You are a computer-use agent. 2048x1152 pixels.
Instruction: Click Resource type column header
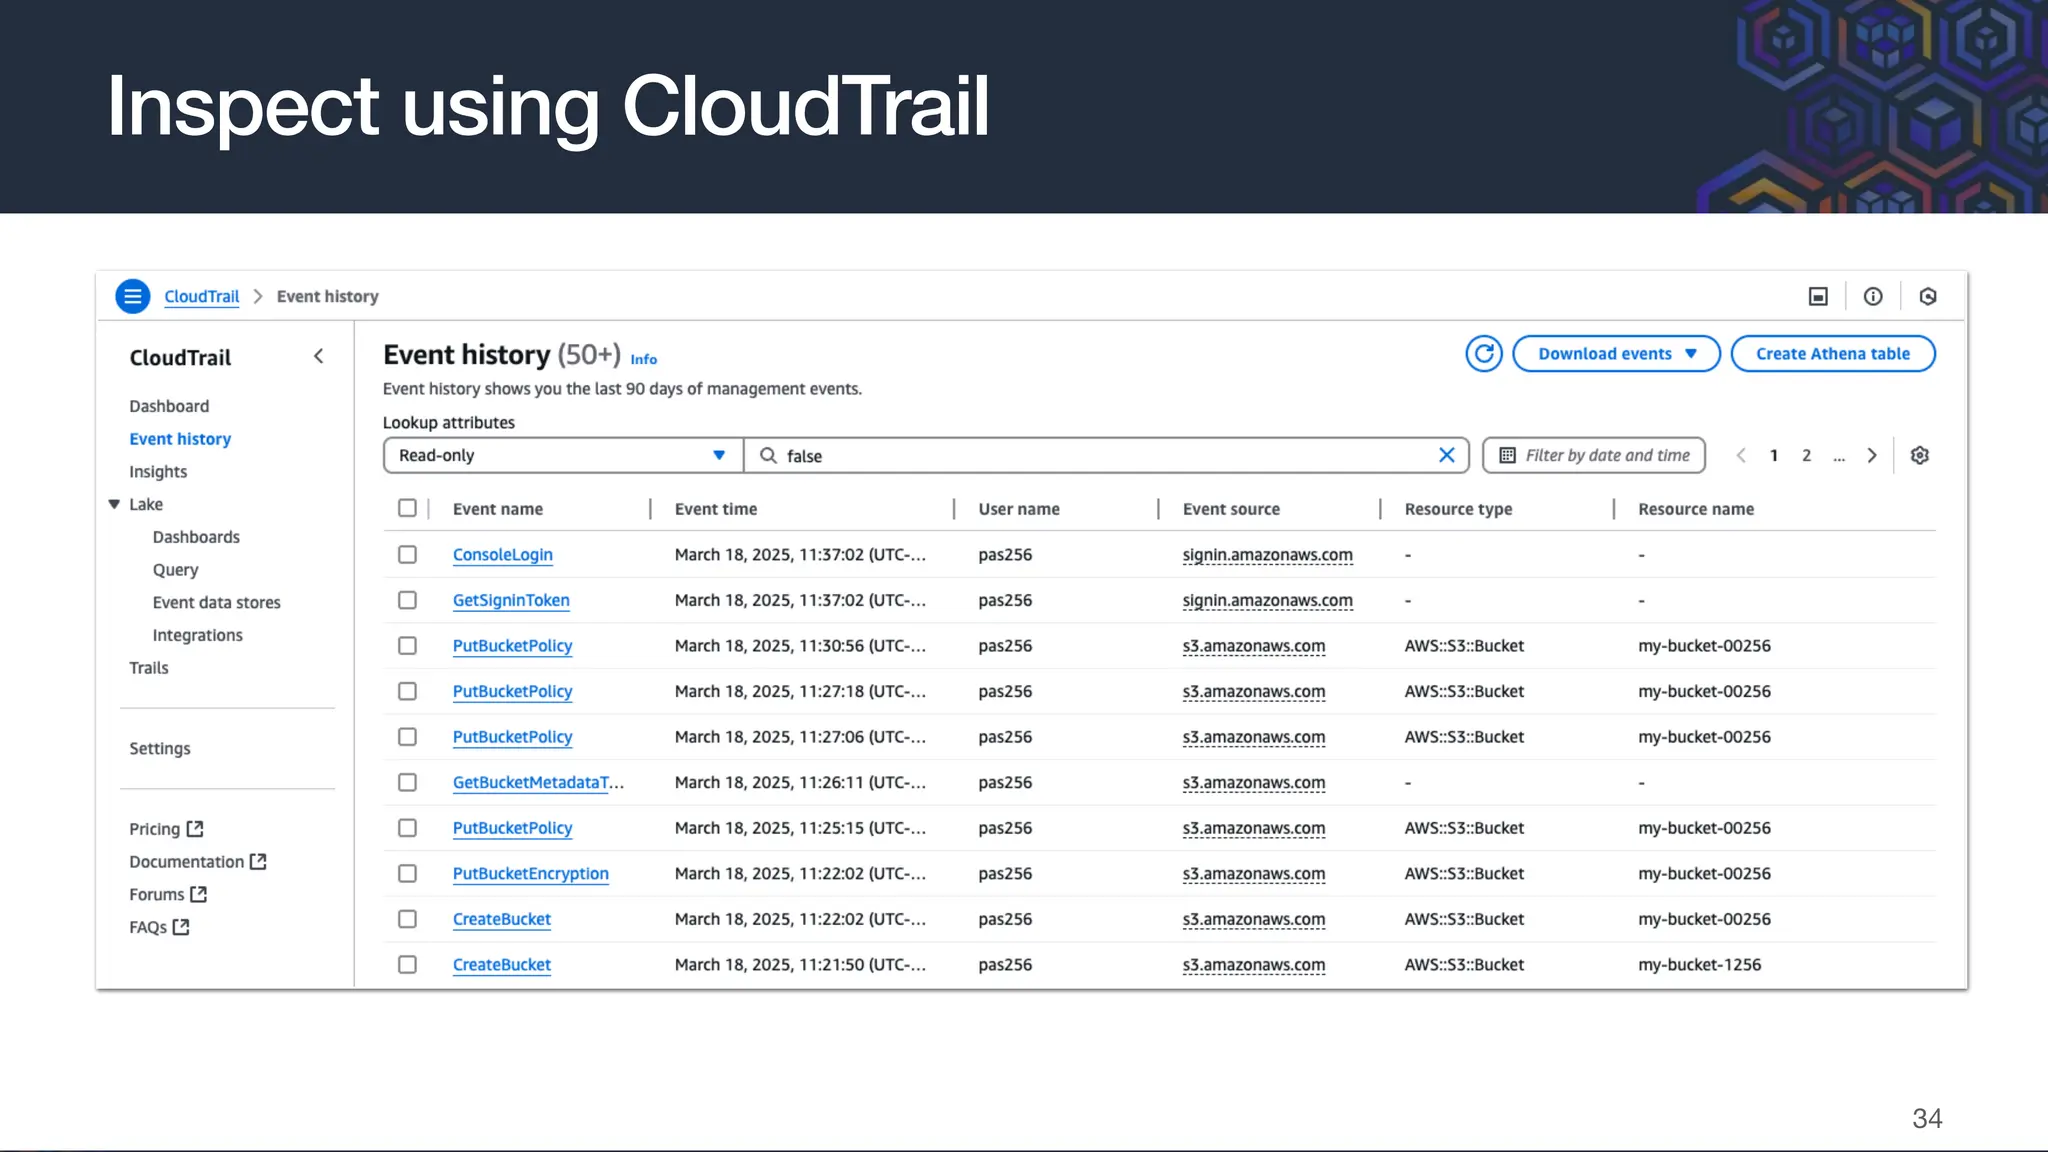coord(1458,508)
